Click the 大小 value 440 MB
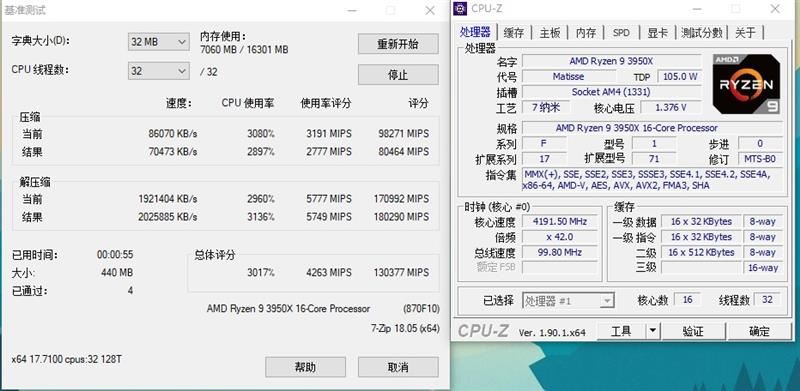 (x=117, y=273)
